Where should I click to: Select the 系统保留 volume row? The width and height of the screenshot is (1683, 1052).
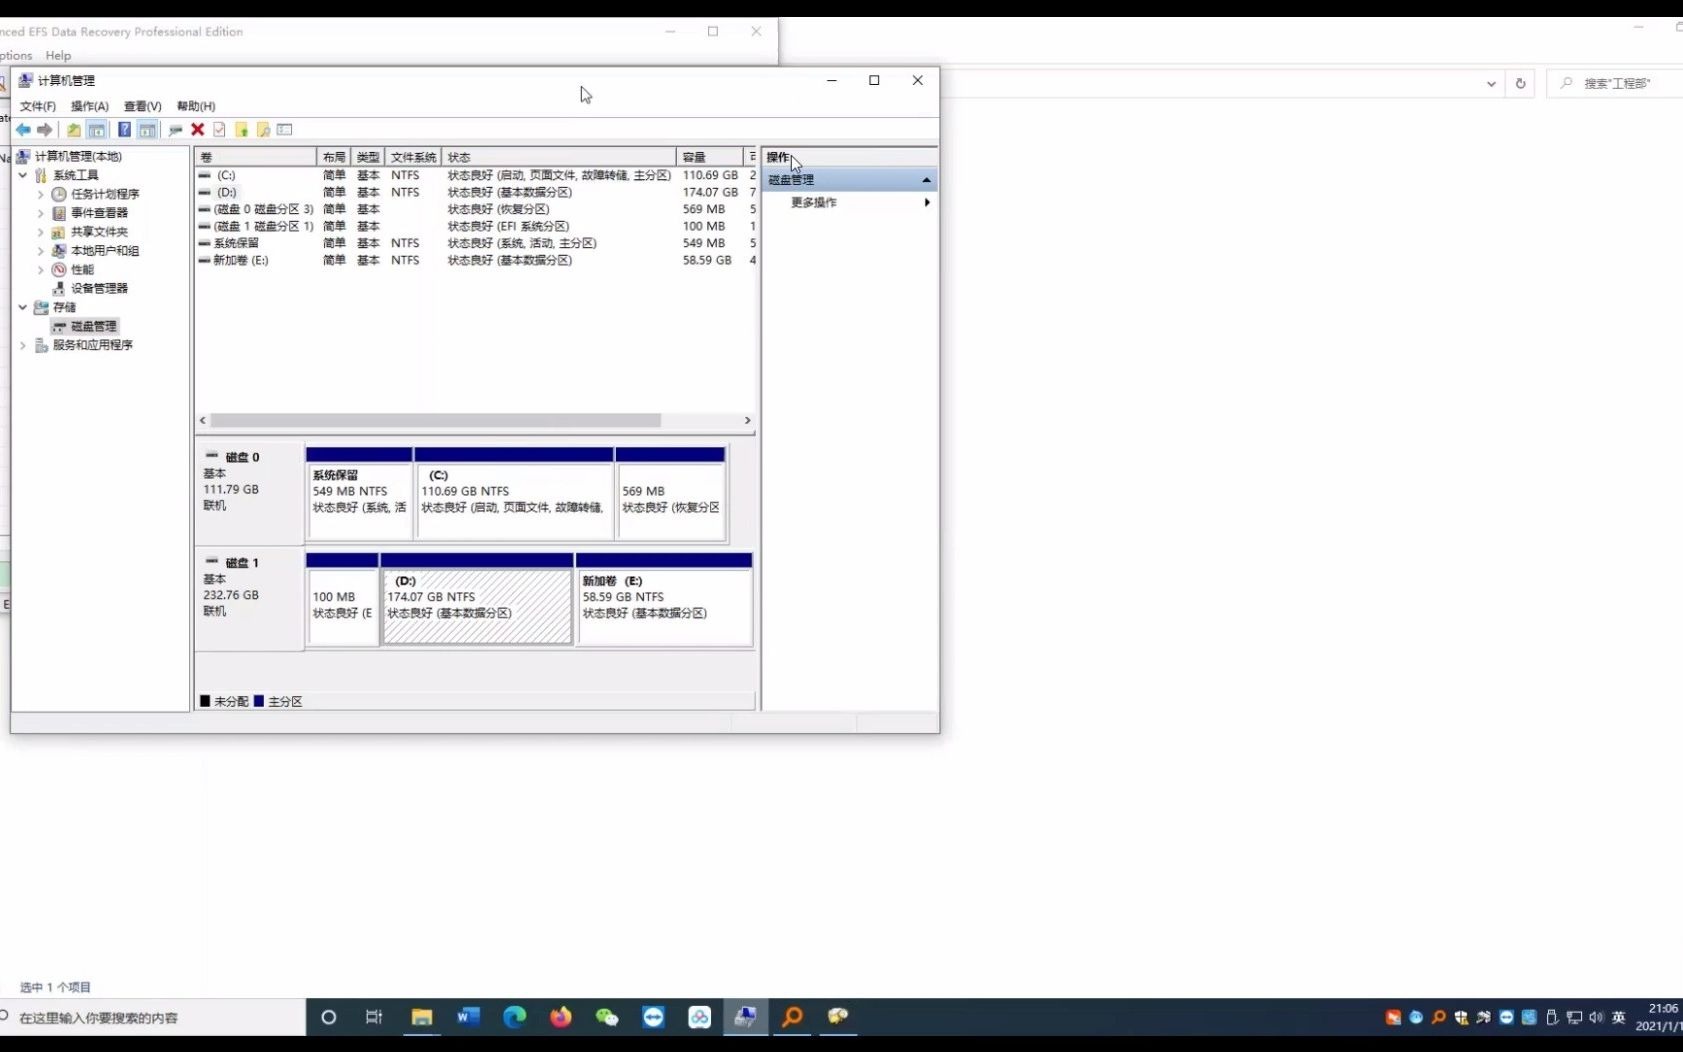476,243
